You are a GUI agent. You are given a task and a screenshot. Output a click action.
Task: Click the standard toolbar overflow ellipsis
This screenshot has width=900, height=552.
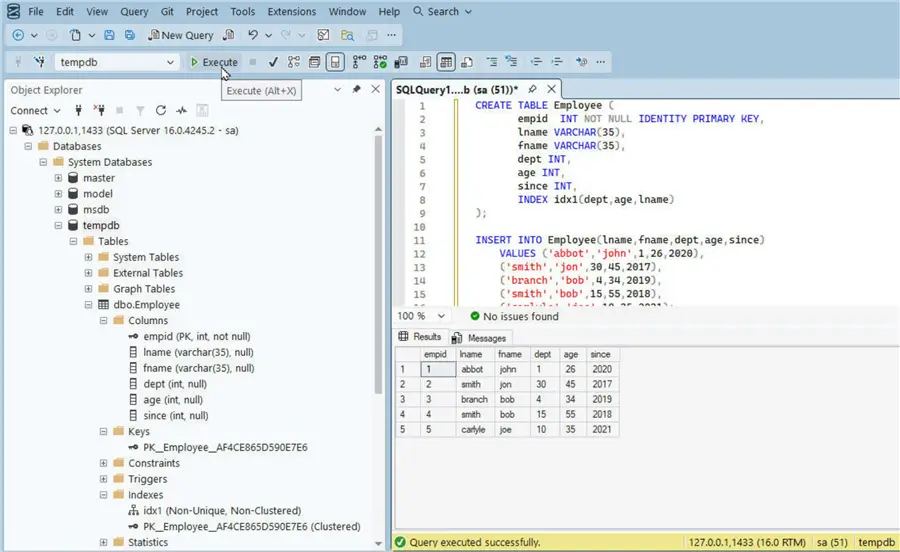click(x=391, y=35)
